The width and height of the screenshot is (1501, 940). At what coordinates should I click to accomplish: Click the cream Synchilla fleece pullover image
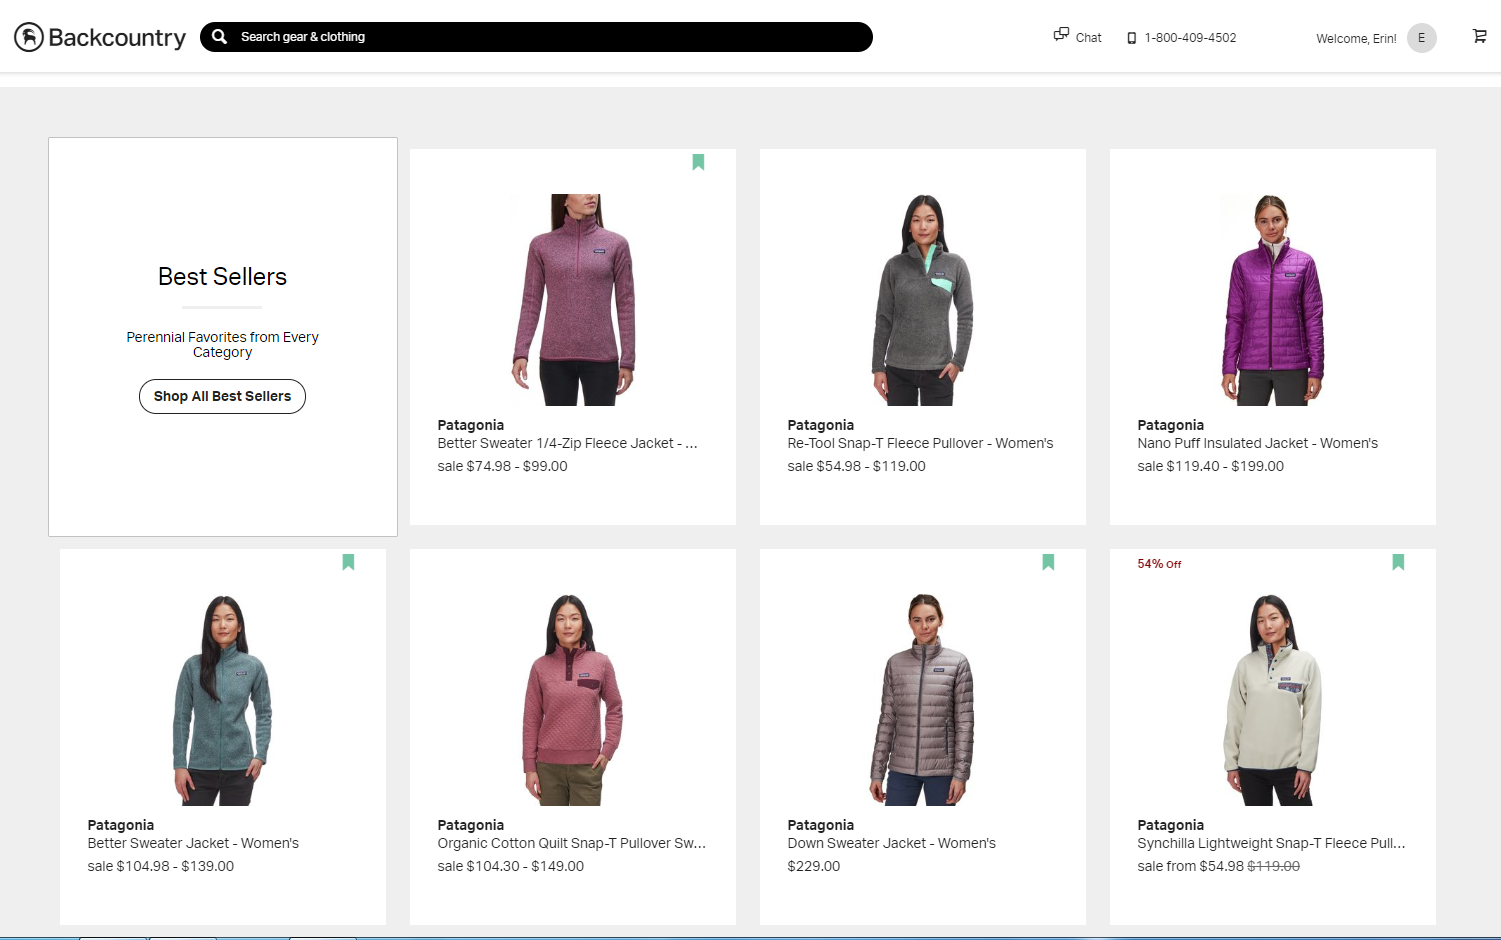pyautogui.click(x=1273, y=700)
